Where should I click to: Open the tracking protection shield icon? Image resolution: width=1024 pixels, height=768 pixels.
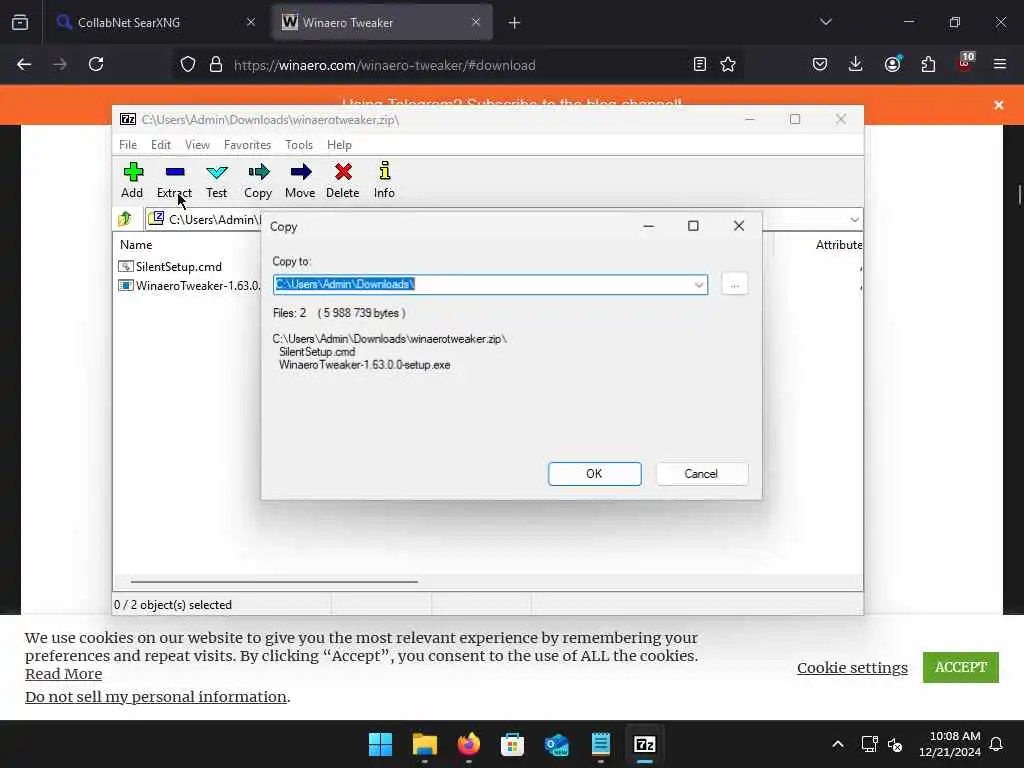188,65
